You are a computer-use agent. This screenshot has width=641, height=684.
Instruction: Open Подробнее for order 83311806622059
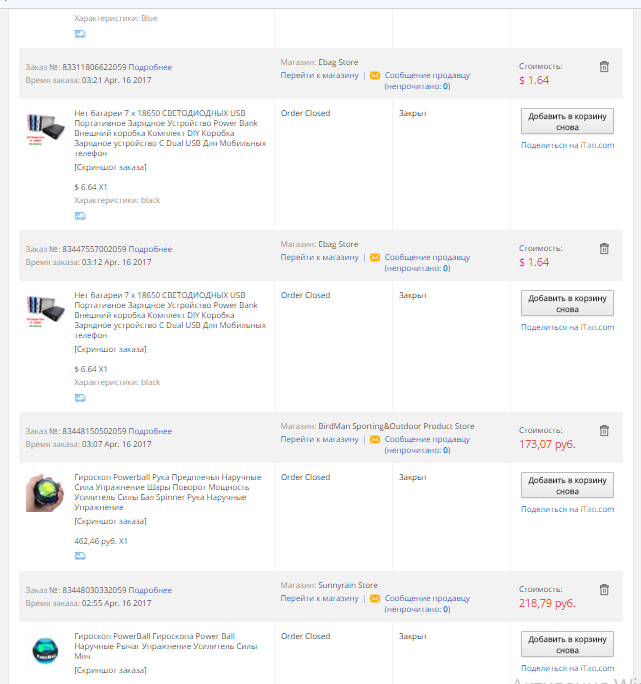click(x=150, y=67)
